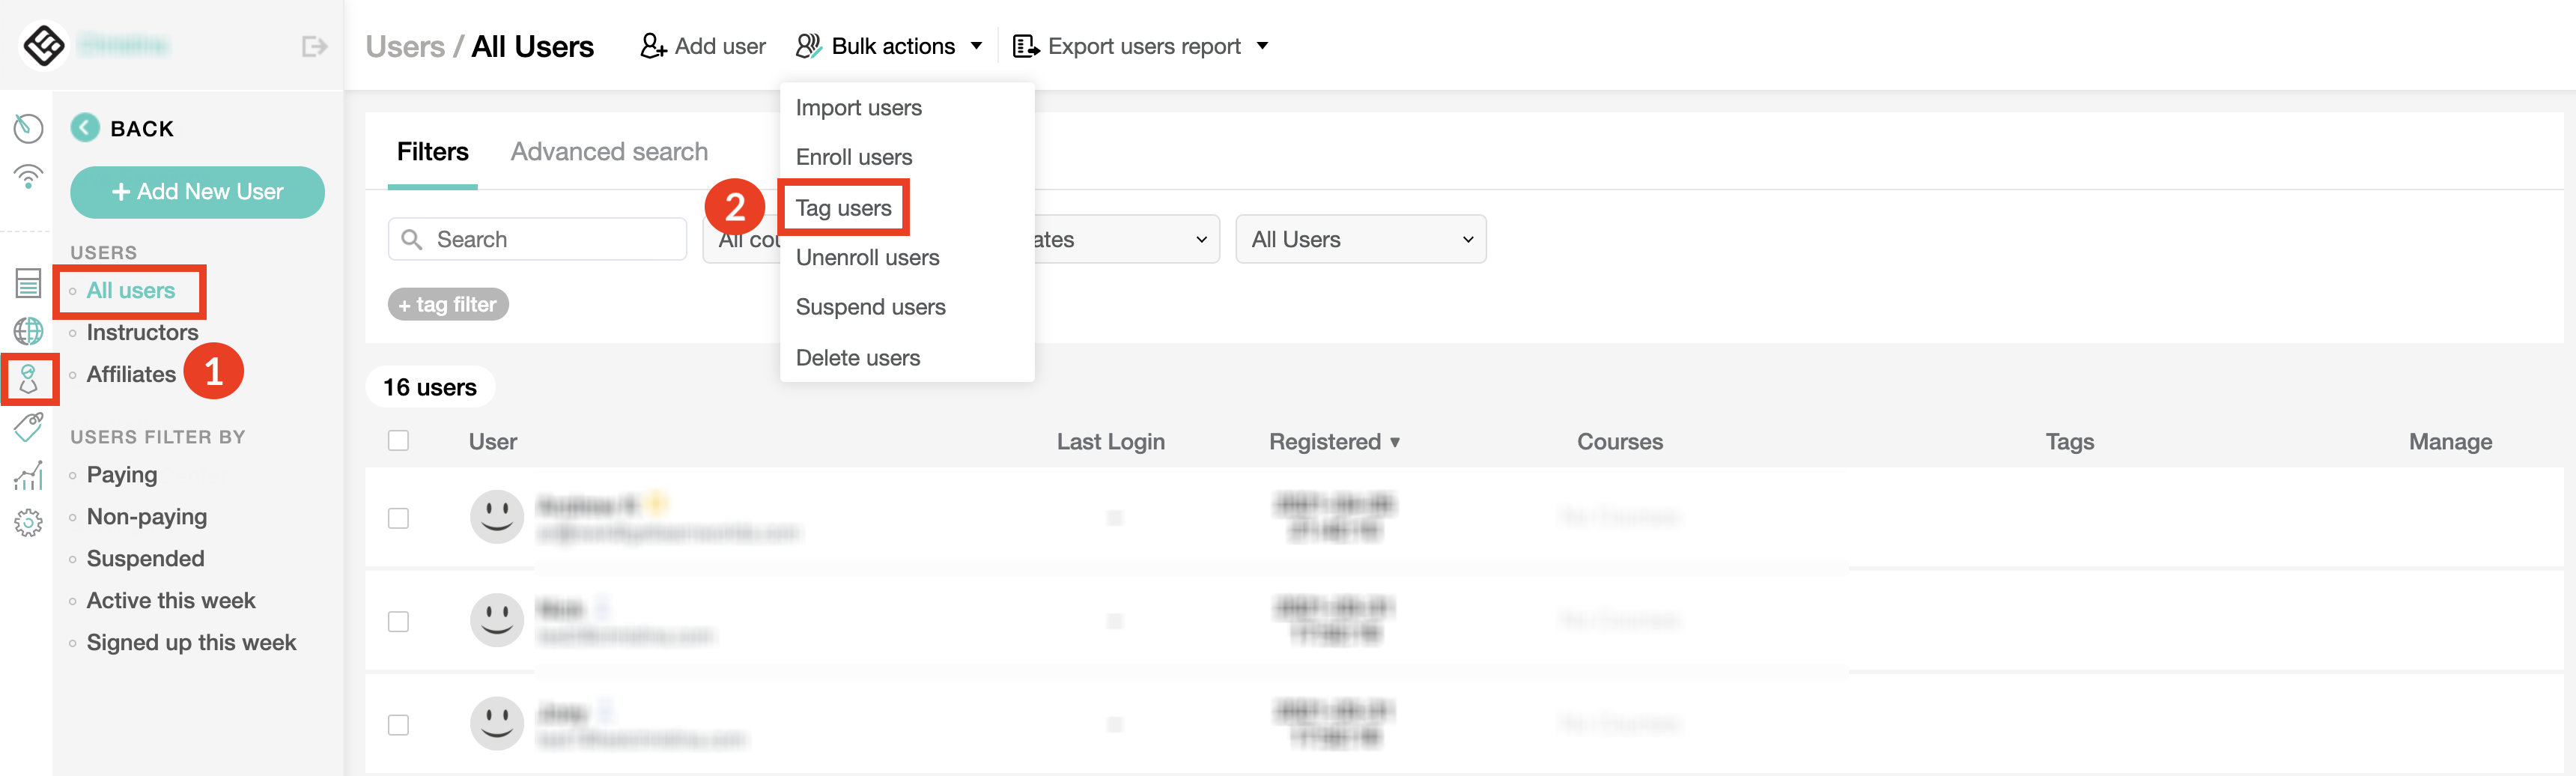
Task: Click inside the Search field
Action: click(x=536, y=239)
